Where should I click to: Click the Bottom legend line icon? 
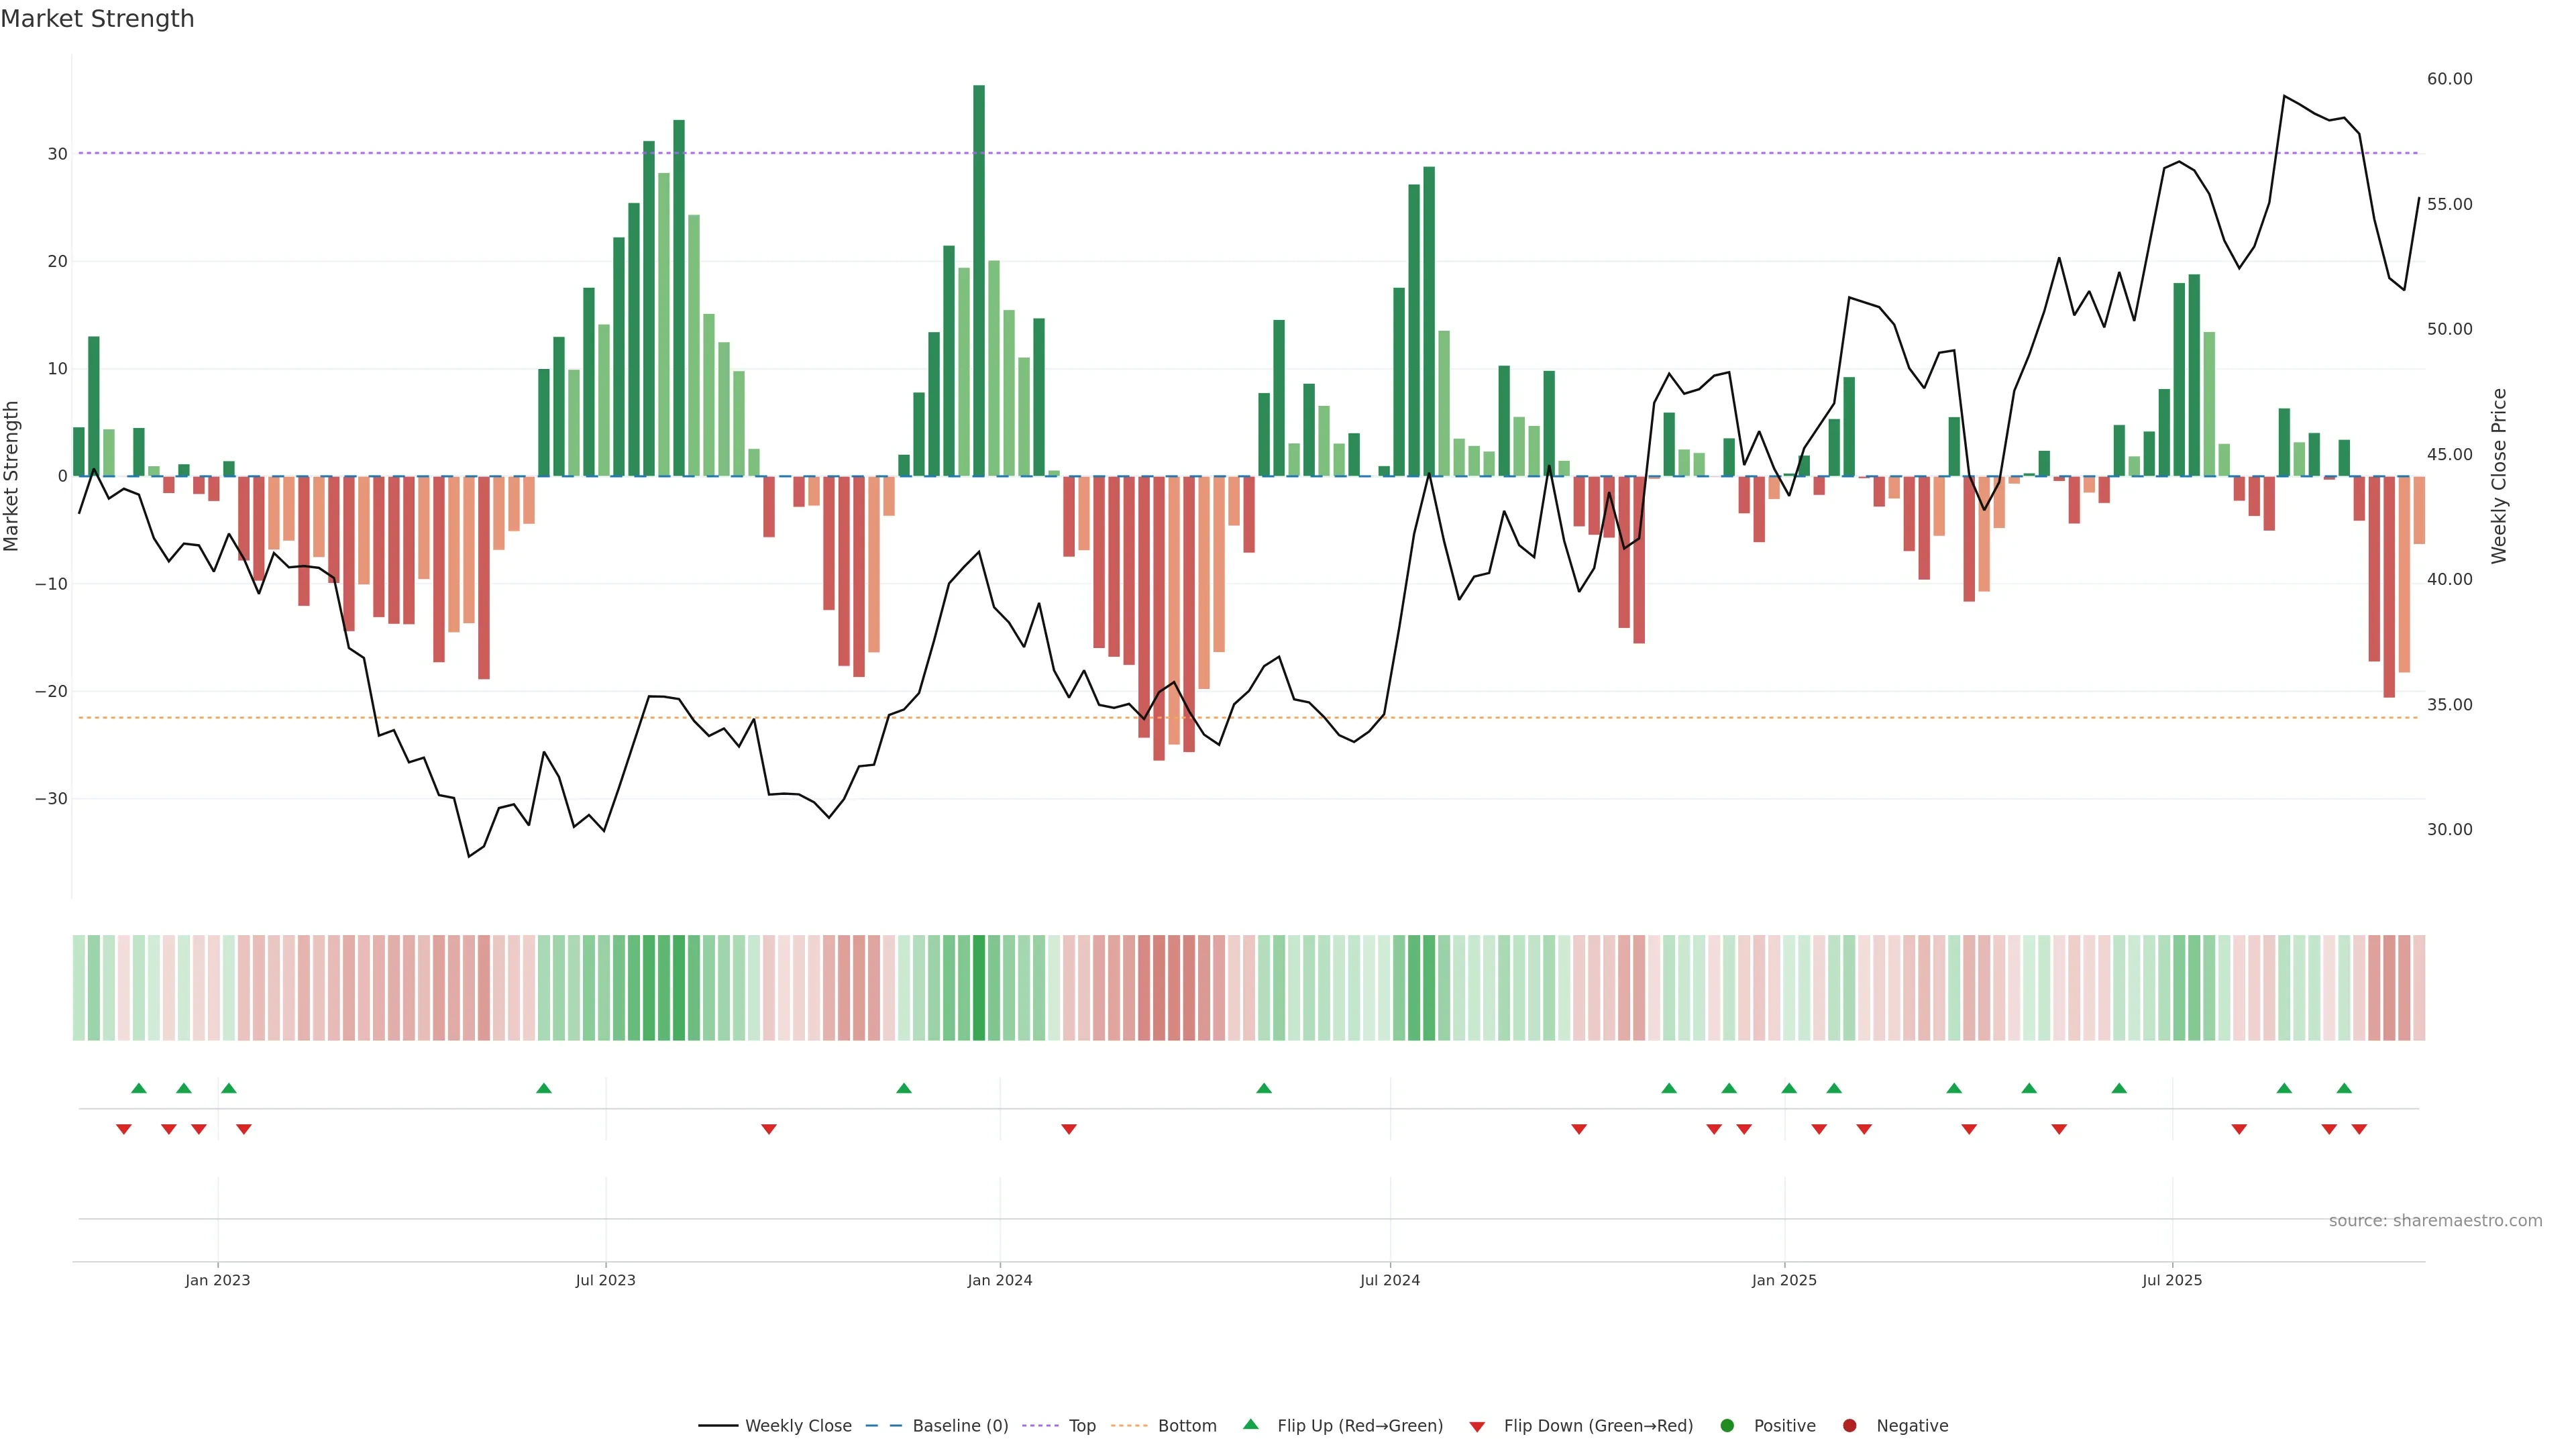click(x=1129, y=1426)
